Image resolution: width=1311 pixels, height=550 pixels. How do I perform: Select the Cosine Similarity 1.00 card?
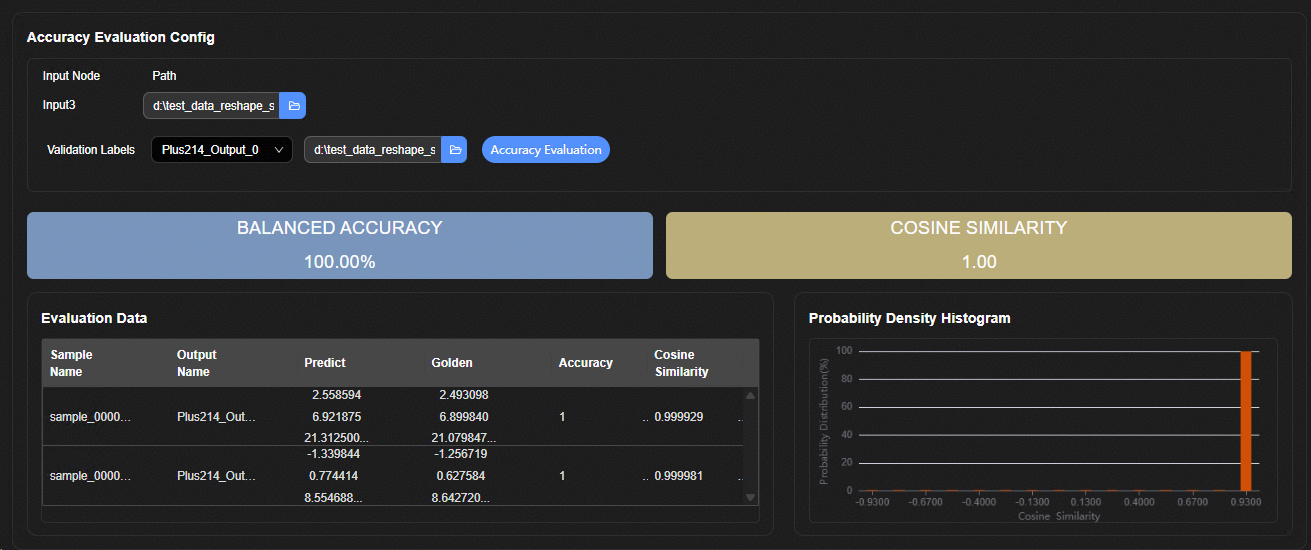(978, 245)
